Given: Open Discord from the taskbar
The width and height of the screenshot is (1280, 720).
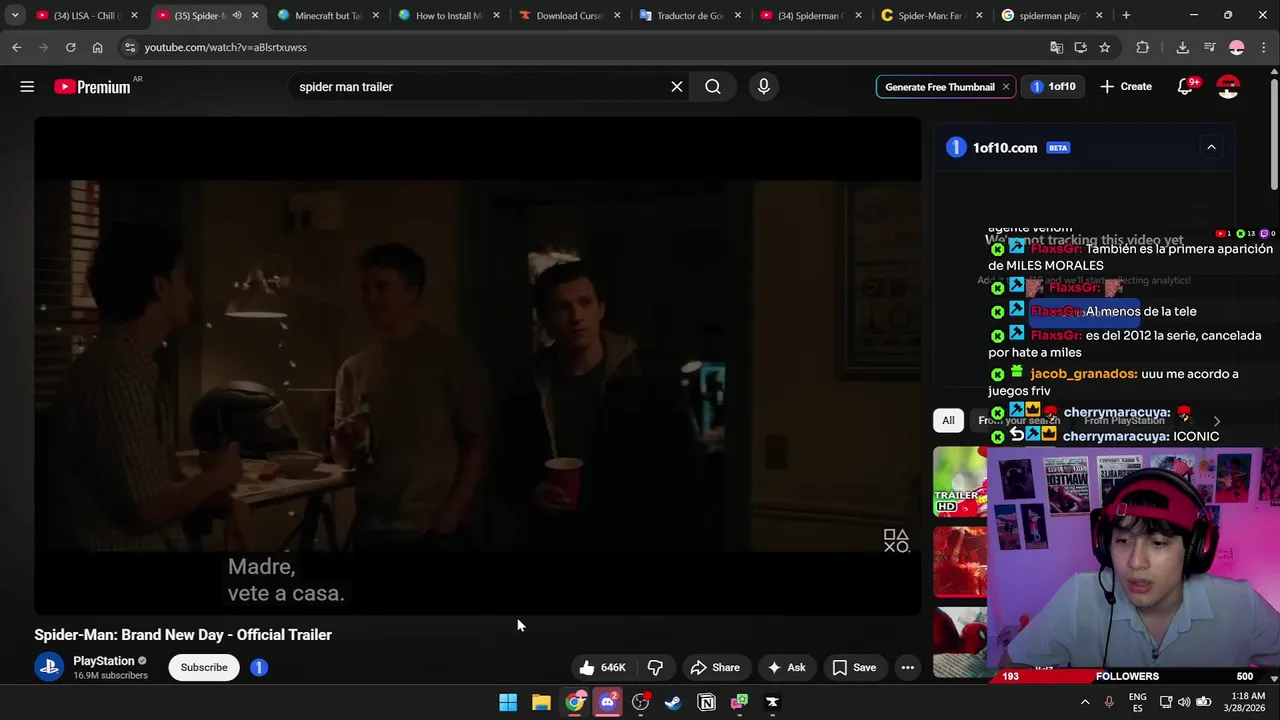Looking at the screenshot, I should pos(607,702).
